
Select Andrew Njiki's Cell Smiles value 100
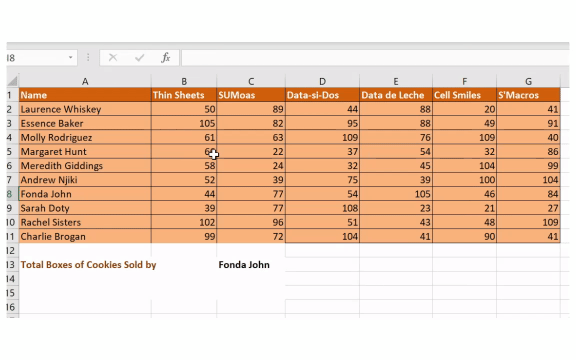click(464, 180)
